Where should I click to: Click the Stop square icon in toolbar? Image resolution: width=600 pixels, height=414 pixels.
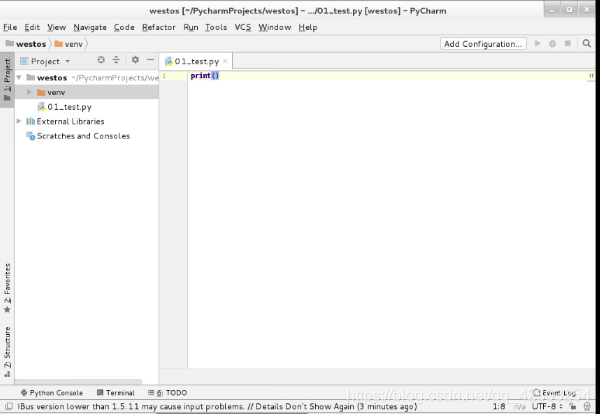tap(568, 44)
